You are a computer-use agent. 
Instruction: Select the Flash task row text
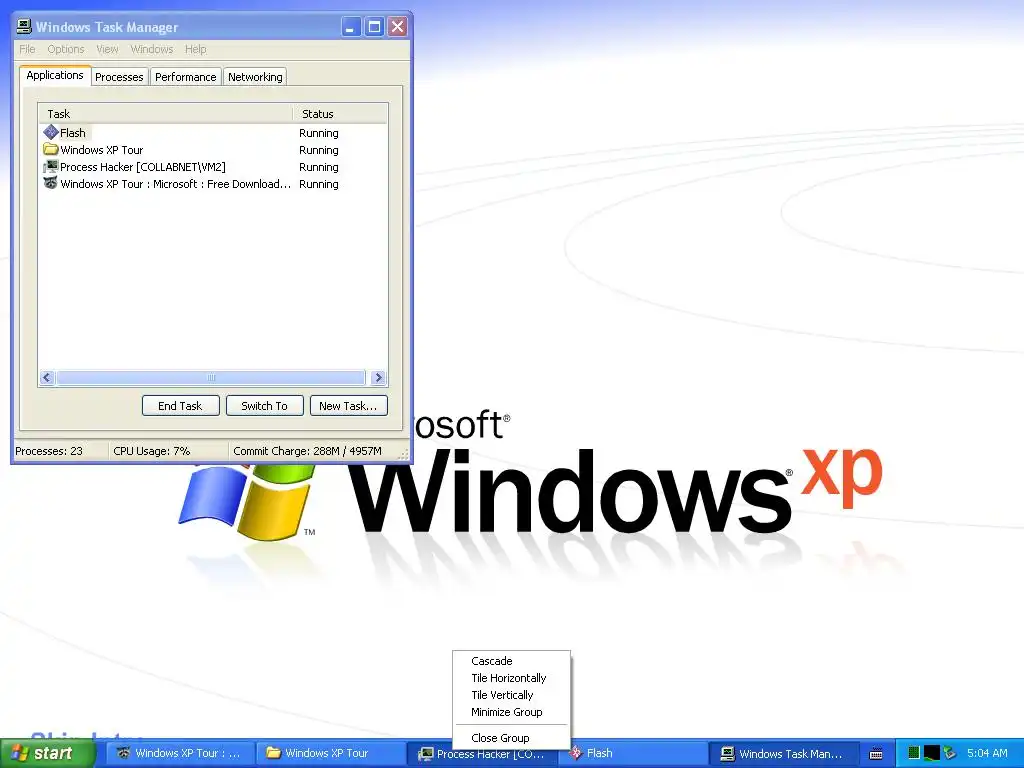pos(72,133)
